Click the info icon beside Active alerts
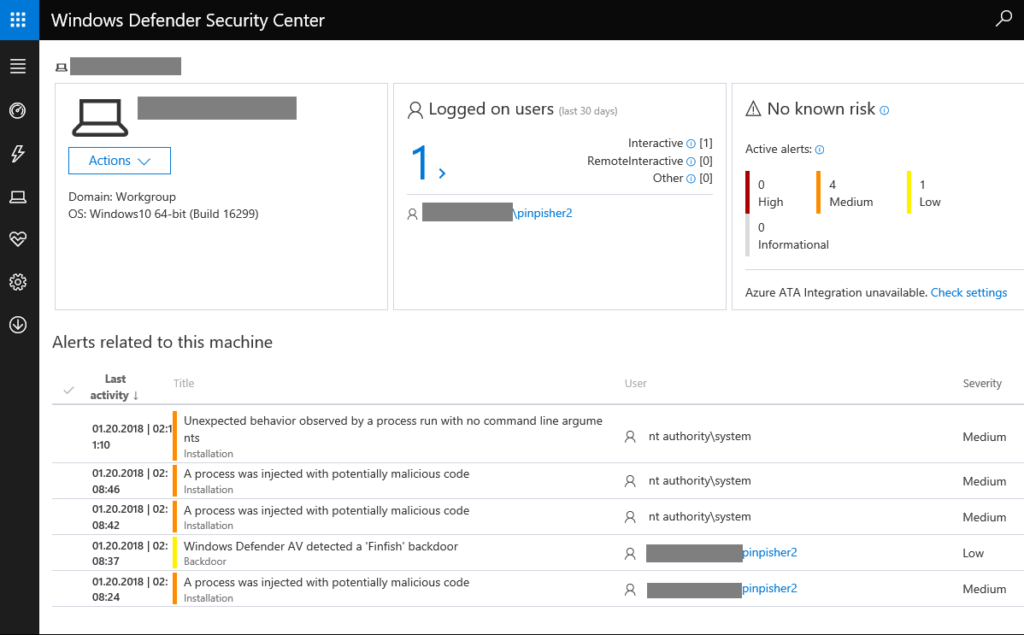The height and width of the screenshot is (635, 1024). [x=819, y=149]
